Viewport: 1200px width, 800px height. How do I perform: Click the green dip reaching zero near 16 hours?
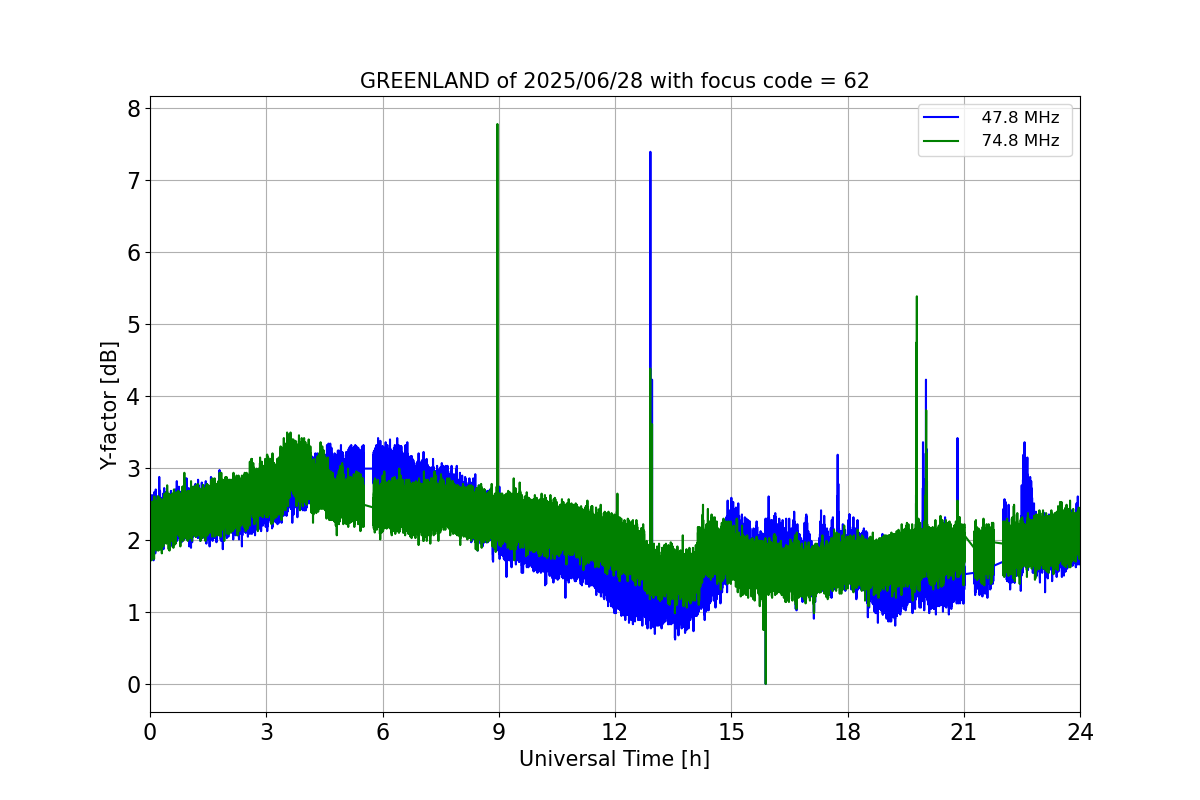(765, 682)
